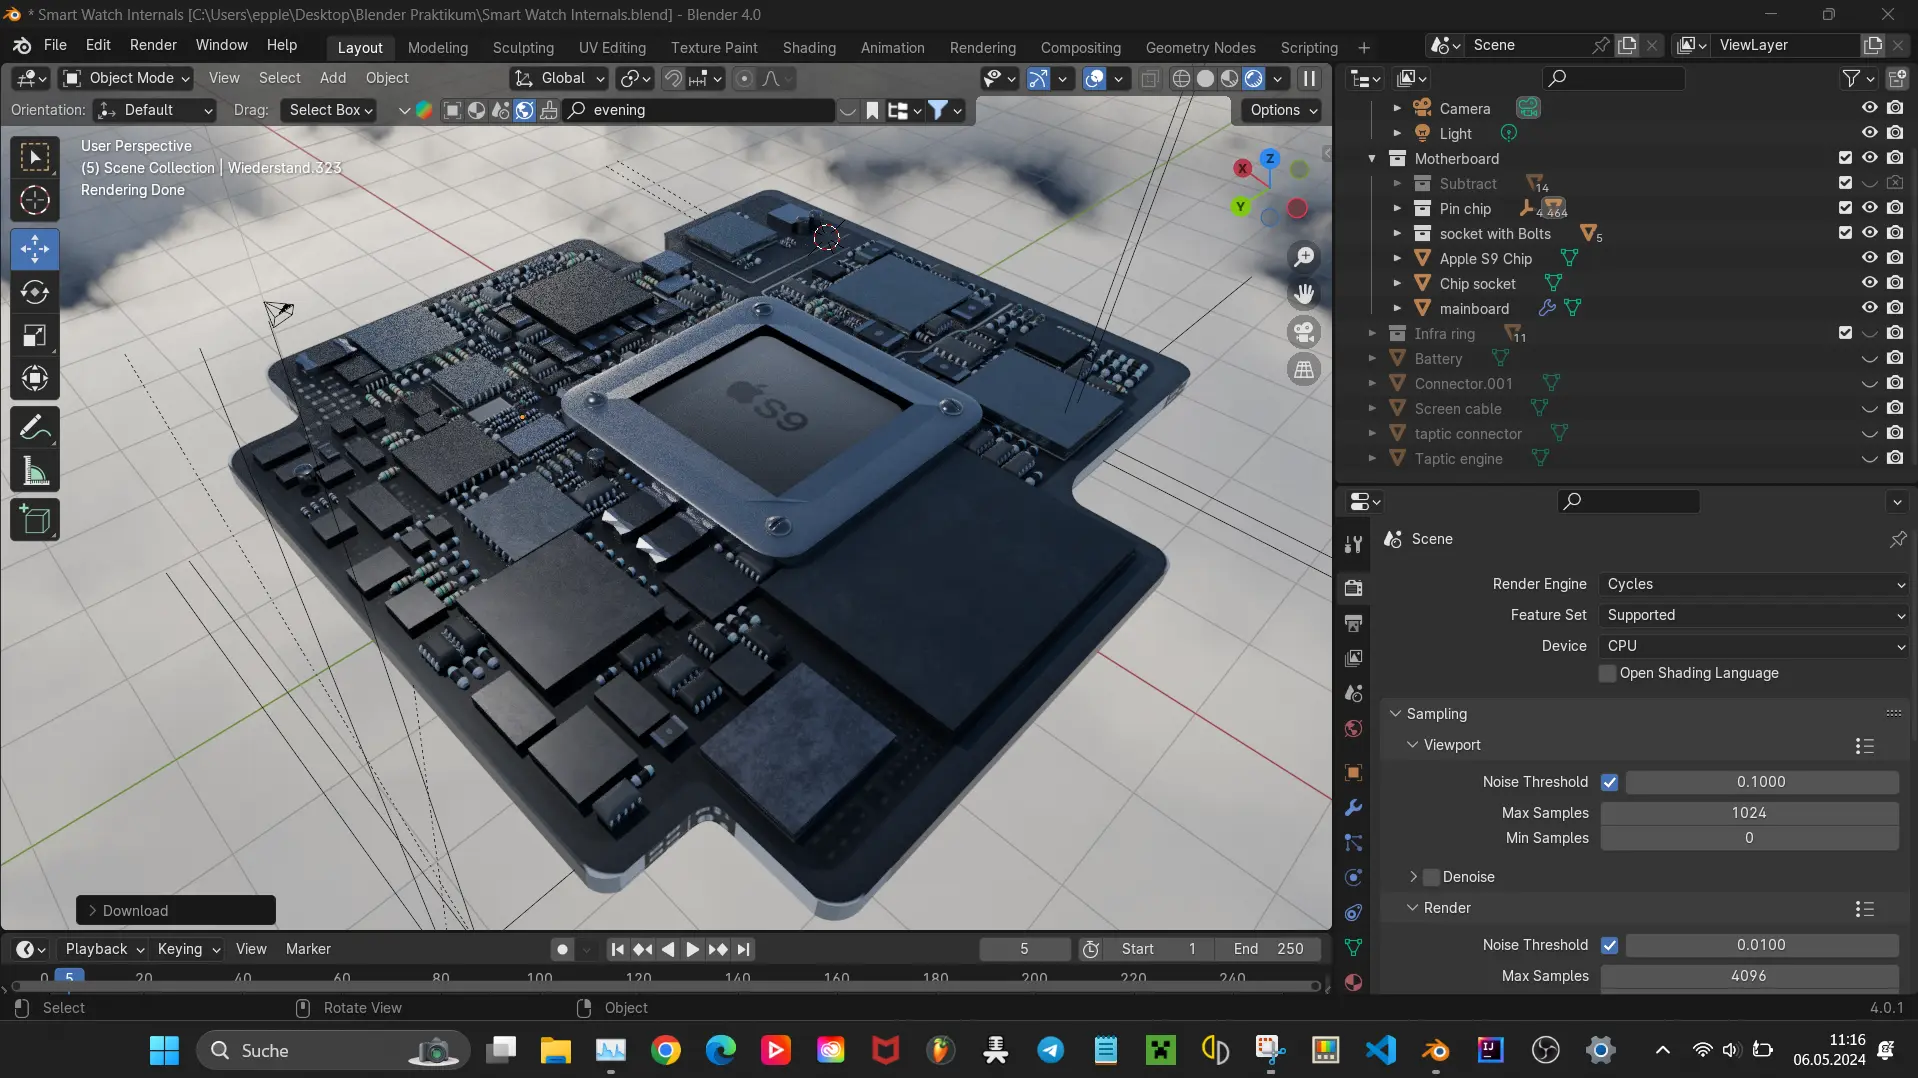Click the pan view hand icon
This screenshot has height=1078, width=1918.
tap(1304, 294)
